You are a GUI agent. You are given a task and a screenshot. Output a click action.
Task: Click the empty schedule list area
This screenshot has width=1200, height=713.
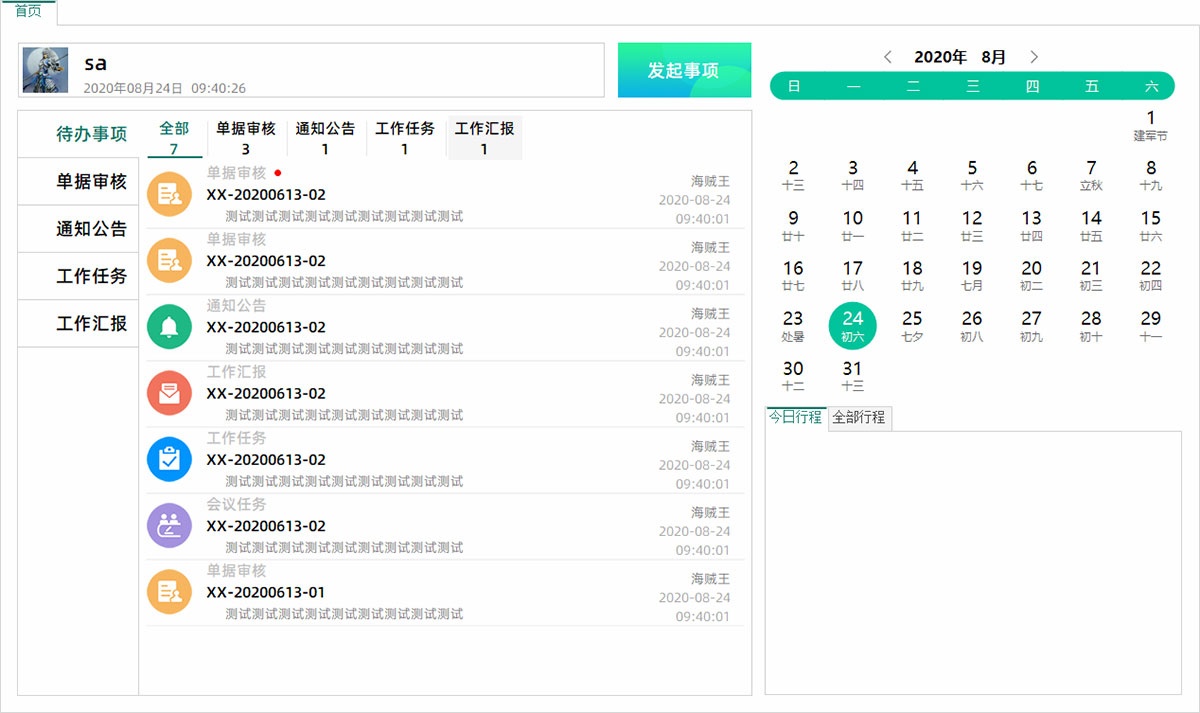[973, 562]
